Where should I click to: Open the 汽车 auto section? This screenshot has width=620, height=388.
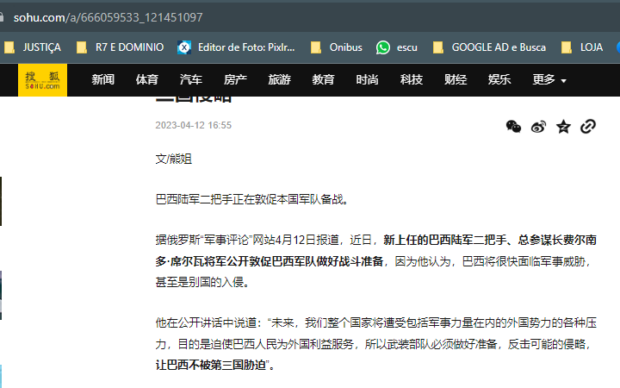pyautogui.click(x=191, y=80)
